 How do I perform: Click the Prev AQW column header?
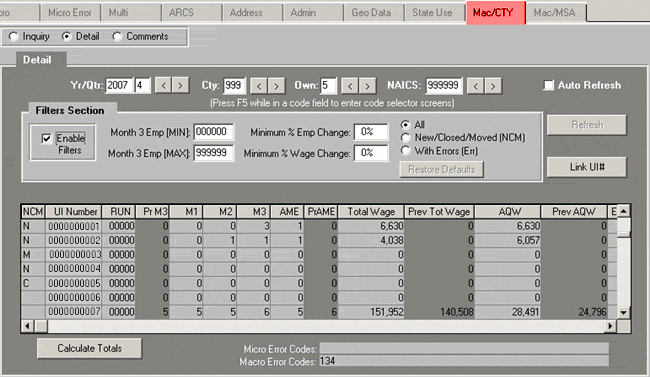[574, 212]
